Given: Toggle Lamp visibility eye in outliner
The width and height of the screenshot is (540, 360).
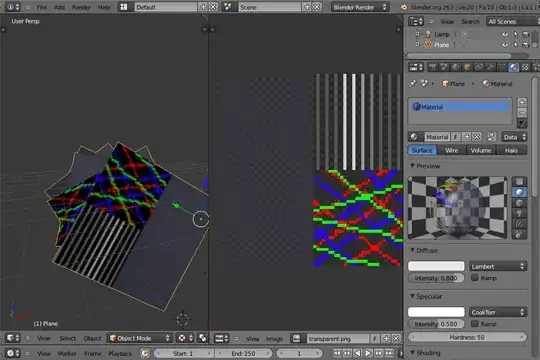Looking at the screenshot, I should click(x=505, y=34).
